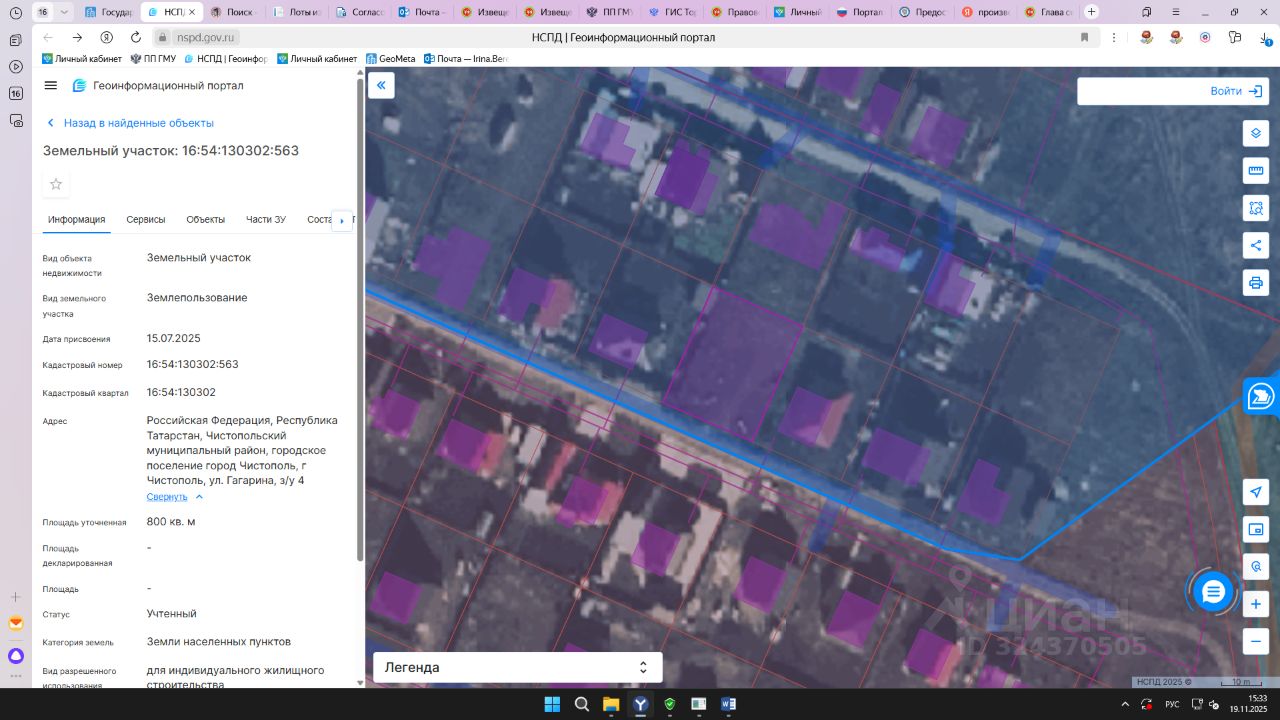Open the tab group dropdown arrow
Image resolution: width=1280 pixels, height=720 pixels.
(x=65, y=12)
